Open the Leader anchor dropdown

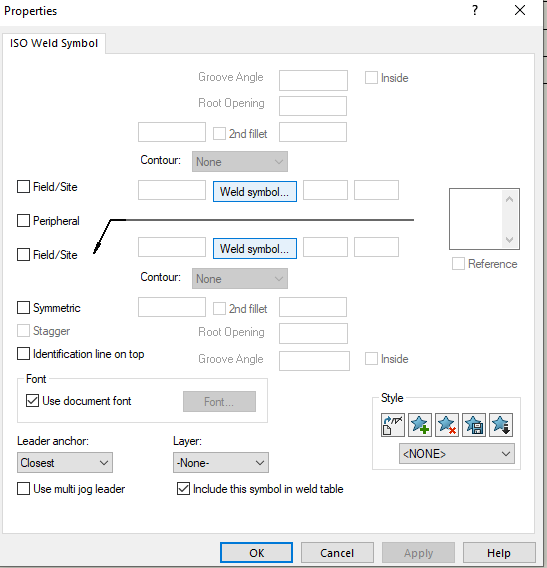pyautogui.click(x=65, y=463)
